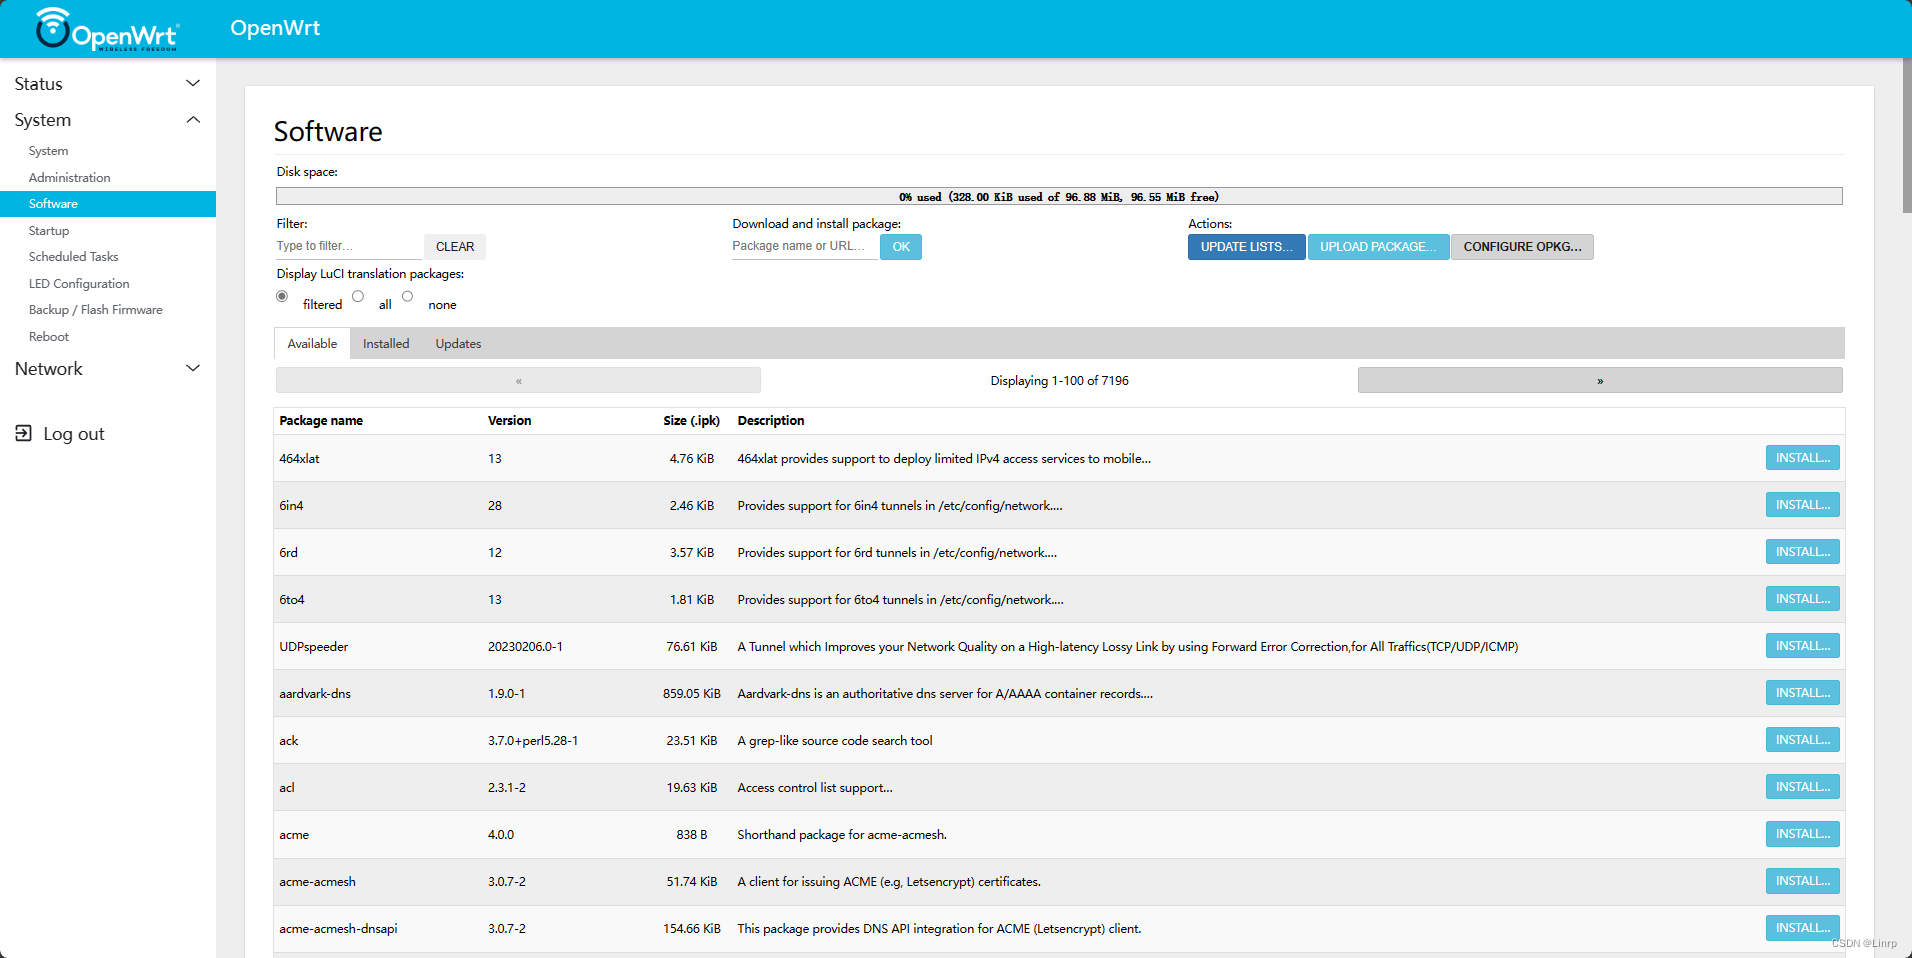
Task: Click version 3.7.0+perl5.28-1 cell
Action: pyautogui.click(x=533, y=741)
